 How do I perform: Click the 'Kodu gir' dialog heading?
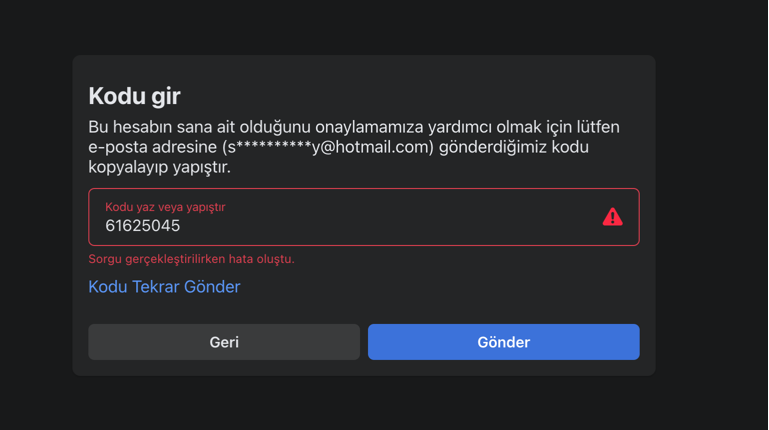(134, 96)
